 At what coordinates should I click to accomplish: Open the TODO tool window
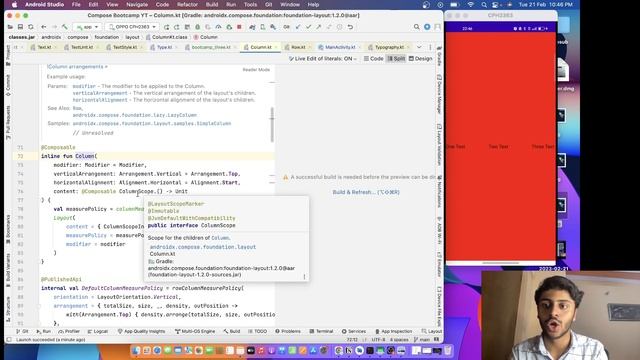[x=258, y=331]
